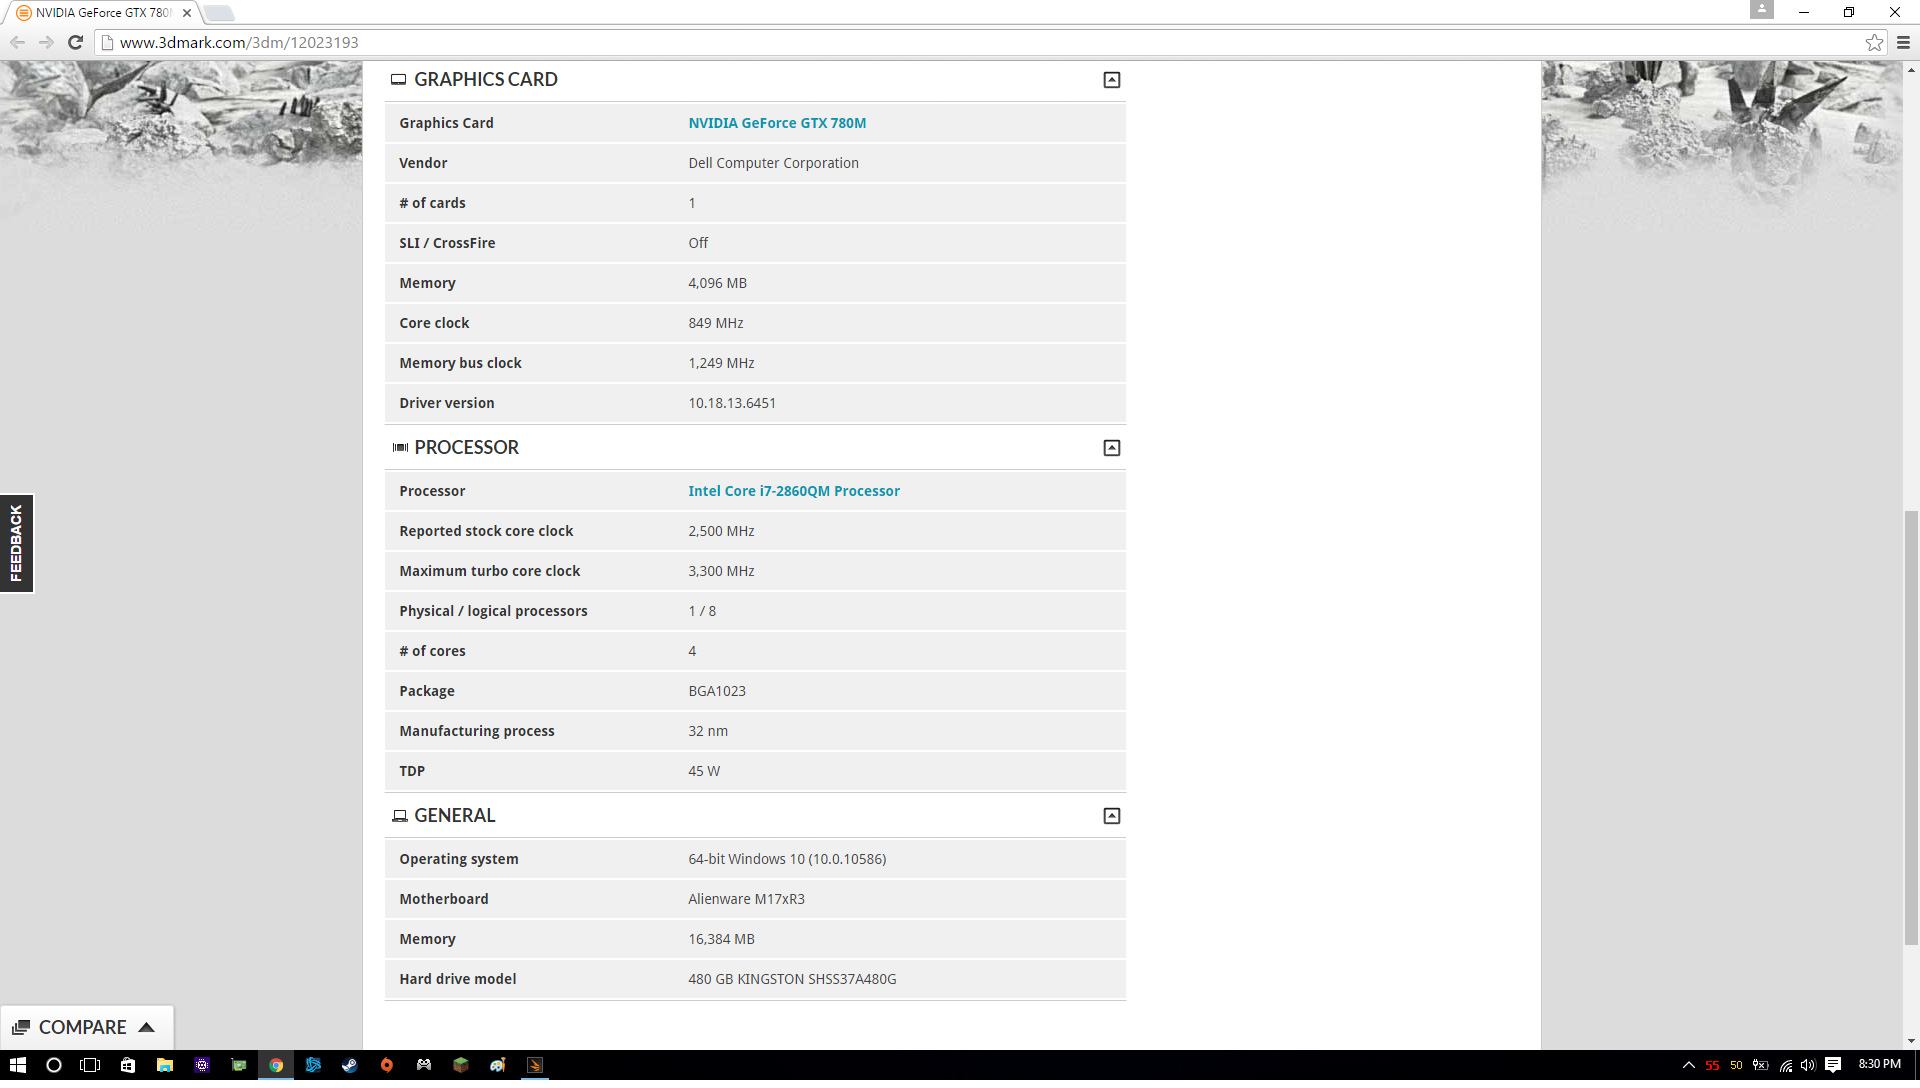
Task: Open the Intel Core i7-2860QM Processor link
Action: pos(794,491)
